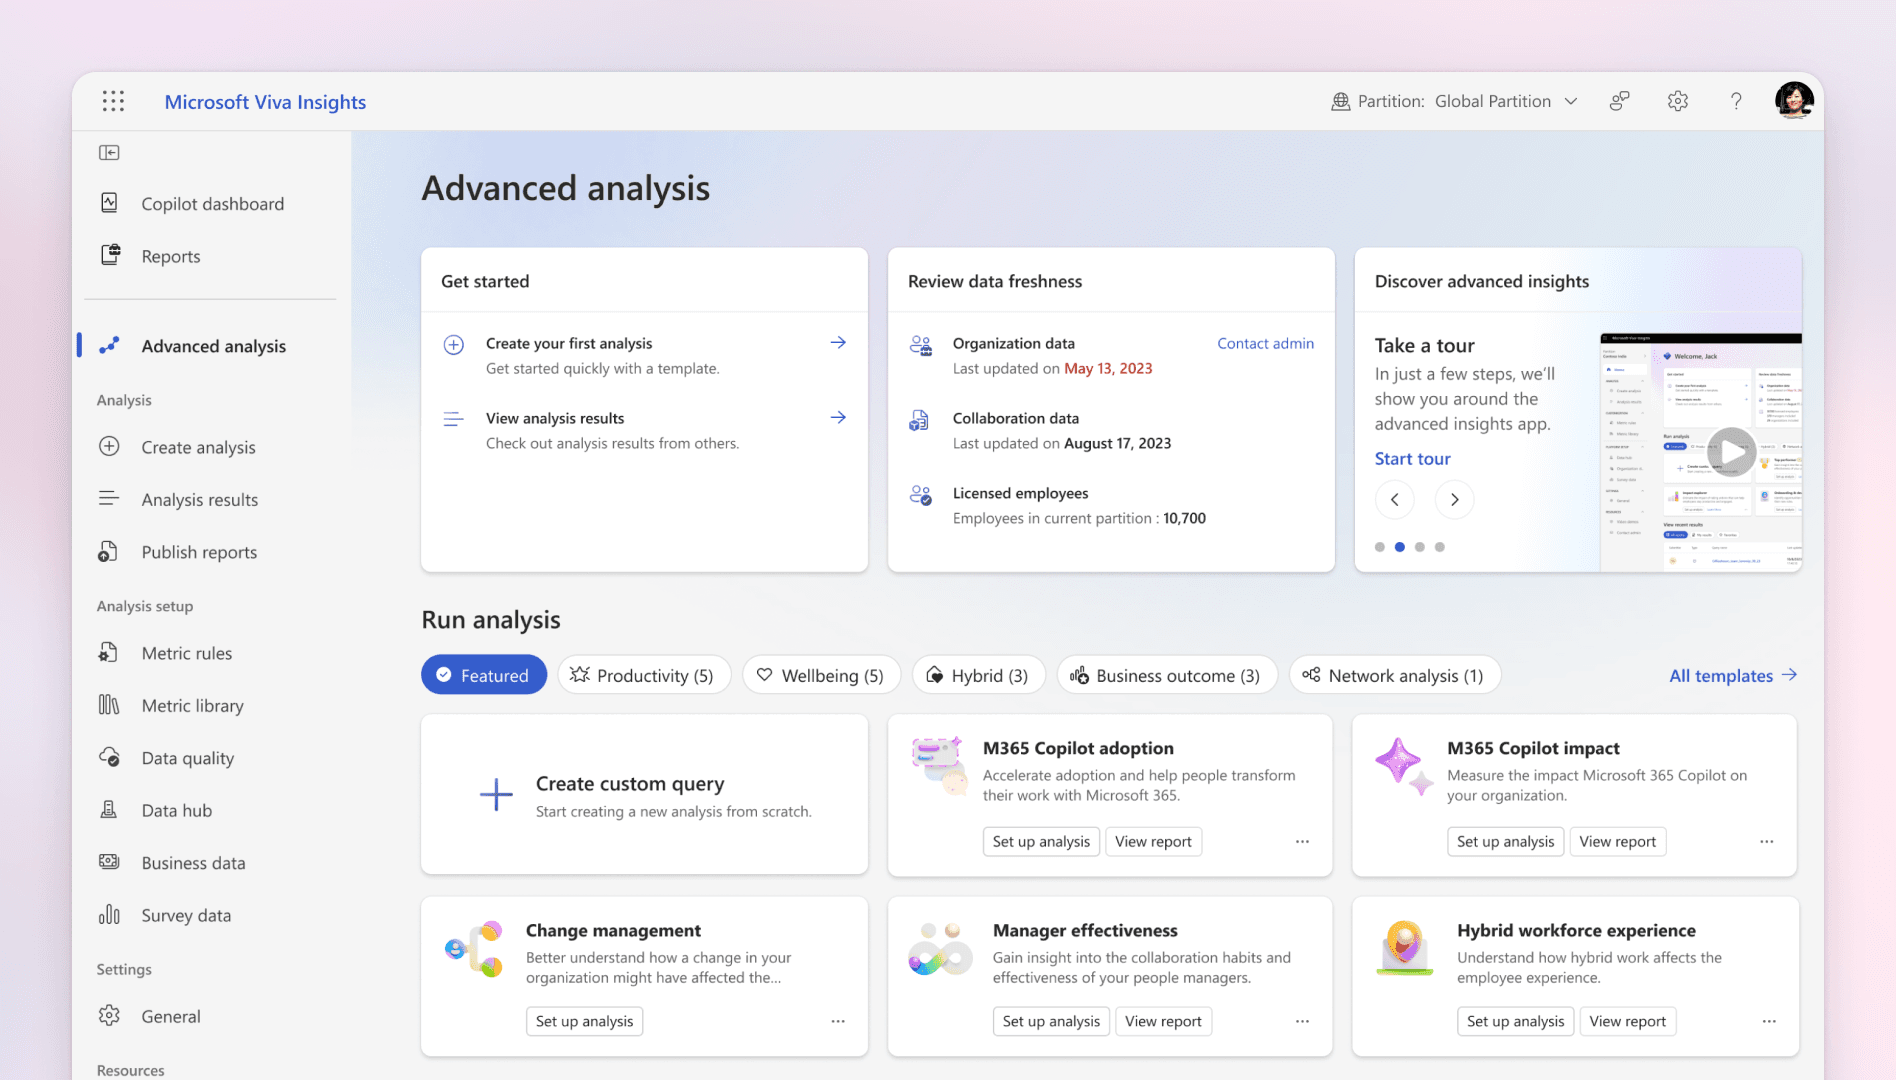Open more options for Manager effectiveness
This screenshot has width=1896, height=1080.
pos(1302,1021)
